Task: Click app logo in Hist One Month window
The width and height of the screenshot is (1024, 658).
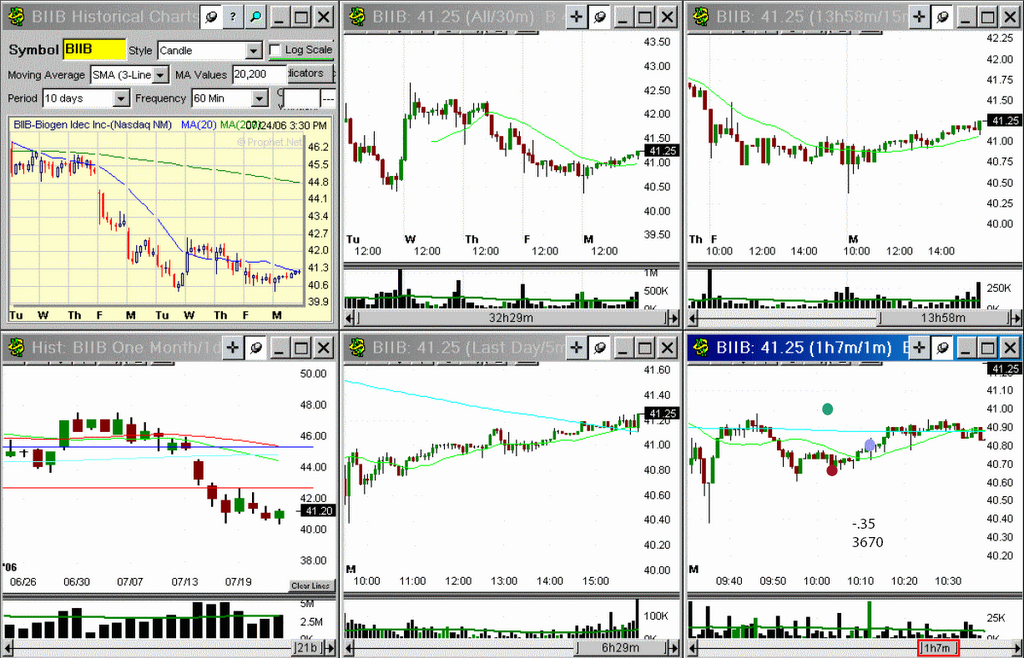Action: (17, 347)
